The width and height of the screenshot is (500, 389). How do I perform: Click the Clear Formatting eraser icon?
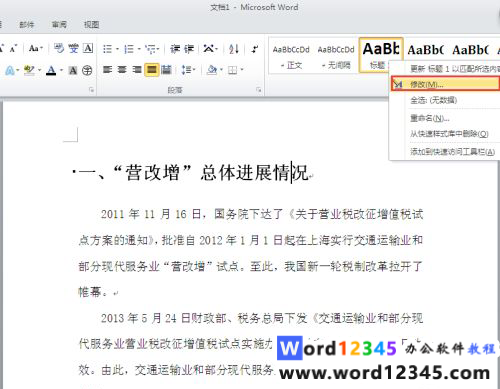pyautogui.click(x=59, y=49)
